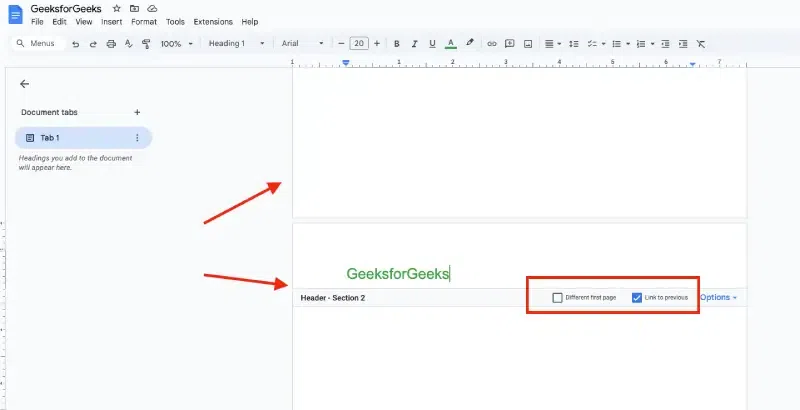800x410 pixels.
Task: Open the Heading 1 style dropdown
Action: tap(237, 43)
